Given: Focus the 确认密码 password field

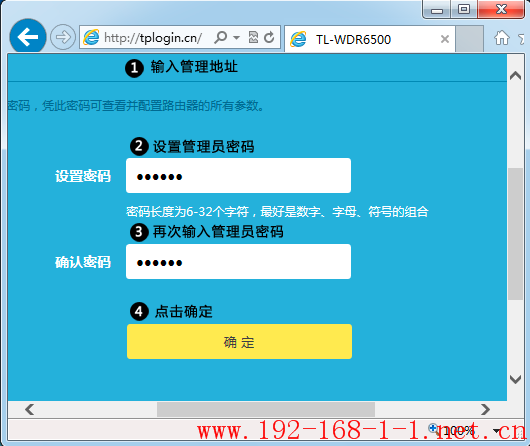Looking at the screenshot, I should 238,261.
